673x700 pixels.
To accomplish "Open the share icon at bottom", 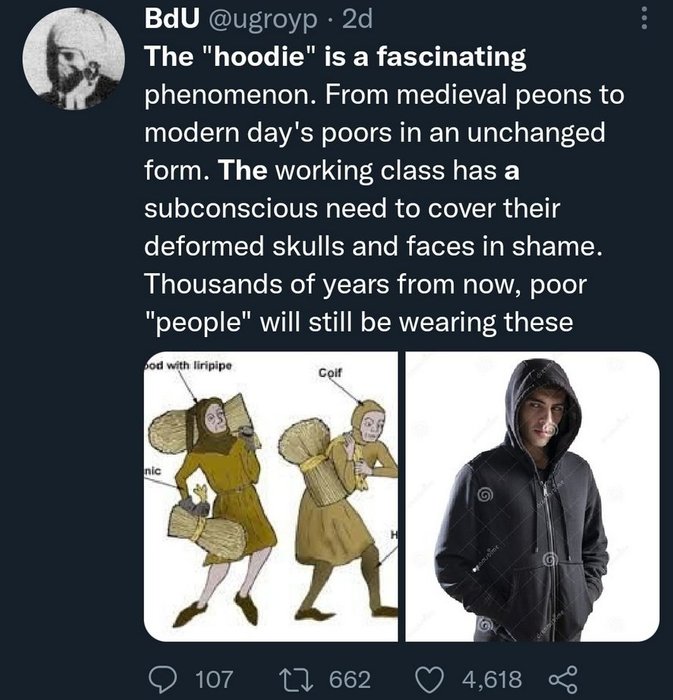I will 563,679.
